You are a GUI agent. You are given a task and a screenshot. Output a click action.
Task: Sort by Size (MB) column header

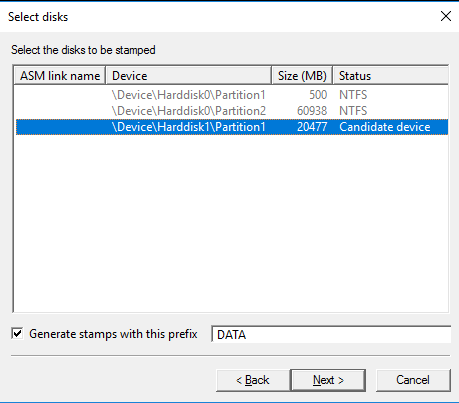302,76
